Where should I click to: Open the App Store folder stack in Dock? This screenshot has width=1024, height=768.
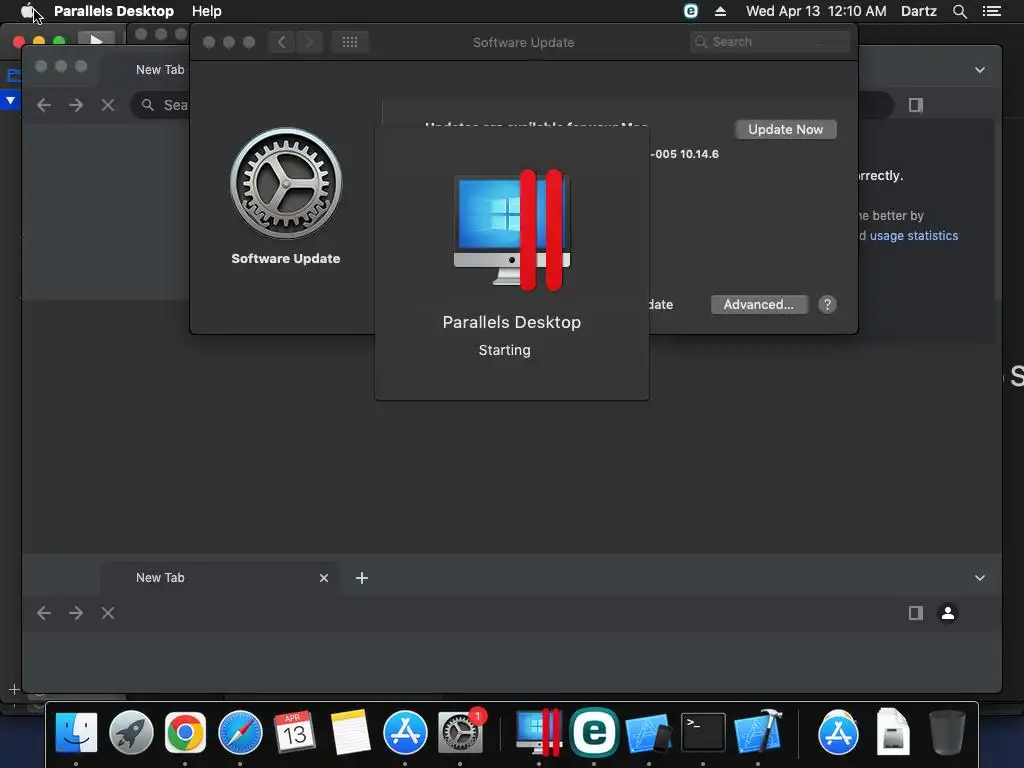[839, 732]
